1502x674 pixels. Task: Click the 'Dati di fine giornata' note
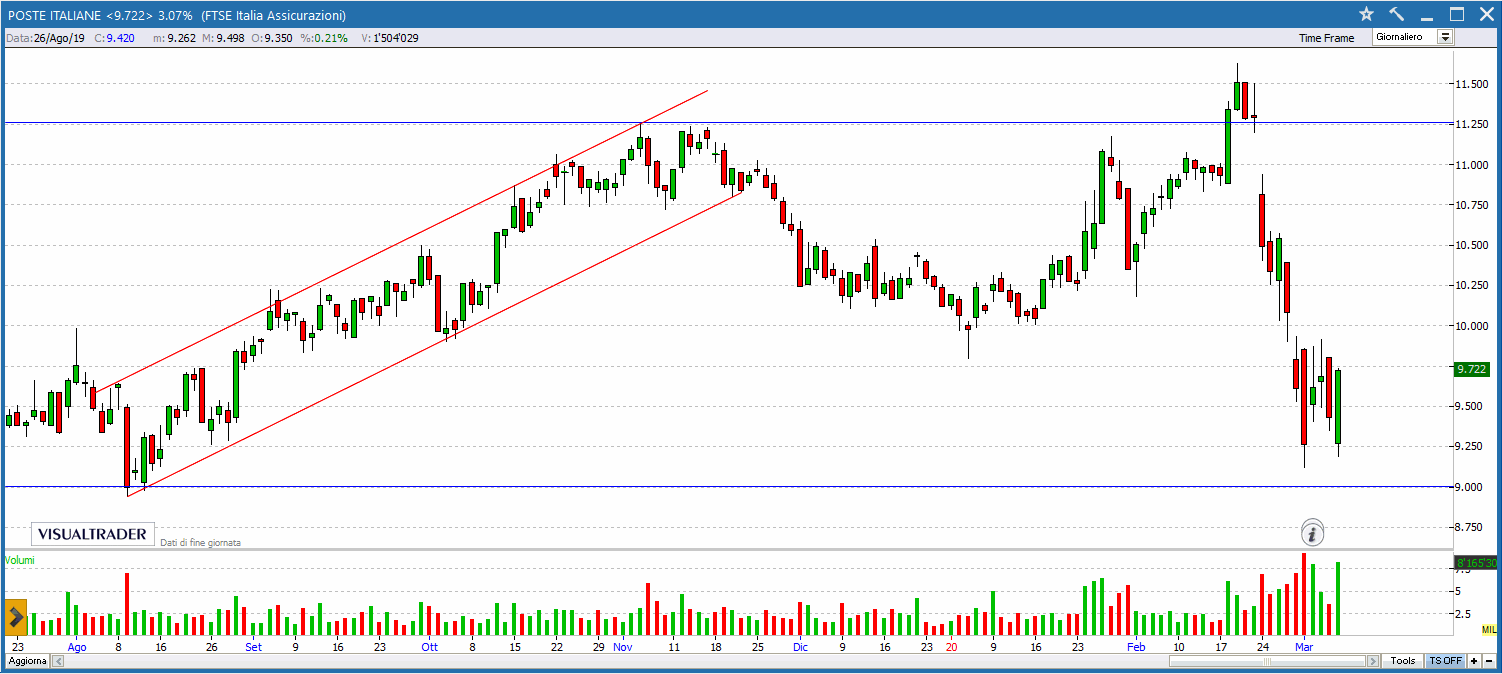pos(200,542)
